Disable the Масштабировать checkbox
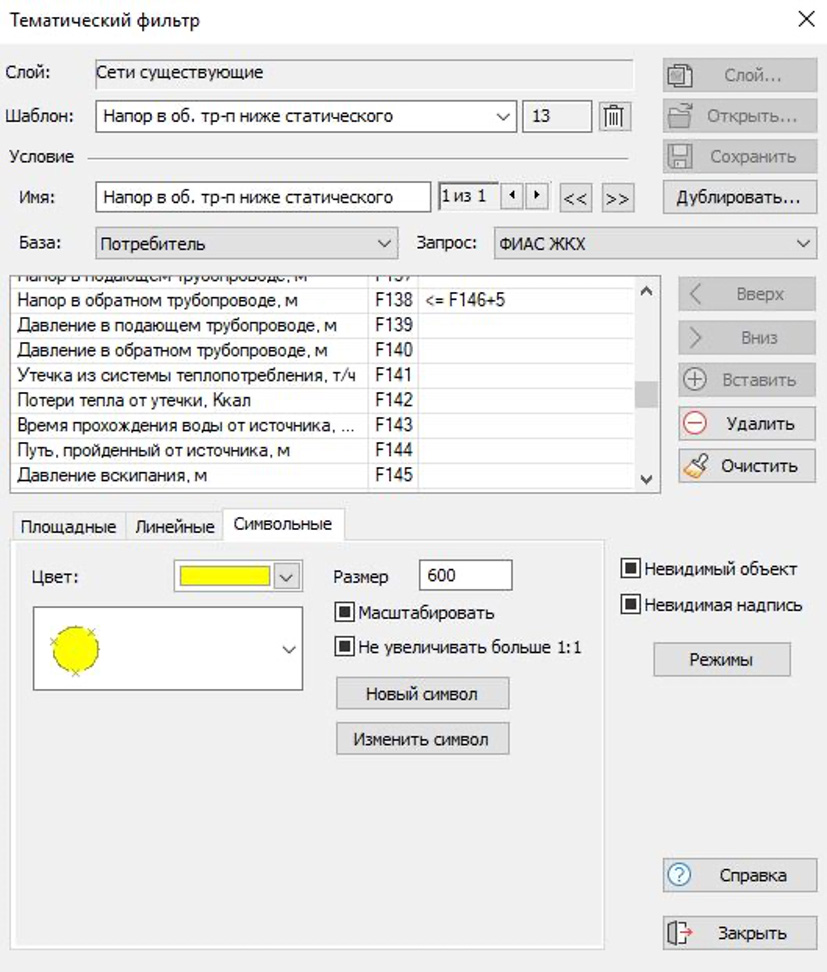 click(x=346, y=612)
